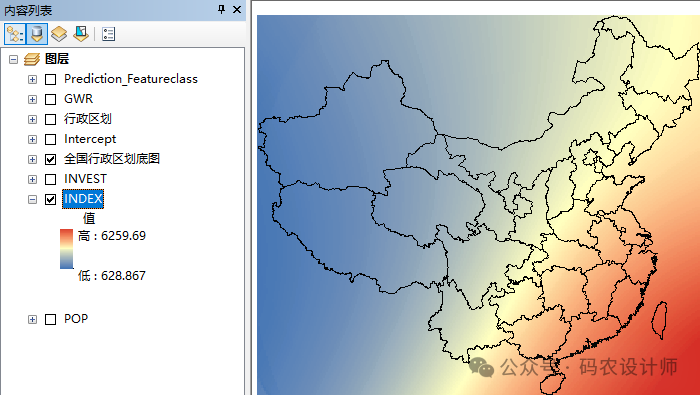
Task: Select the 行政区划 layer name
Action: tap(88, 119)
